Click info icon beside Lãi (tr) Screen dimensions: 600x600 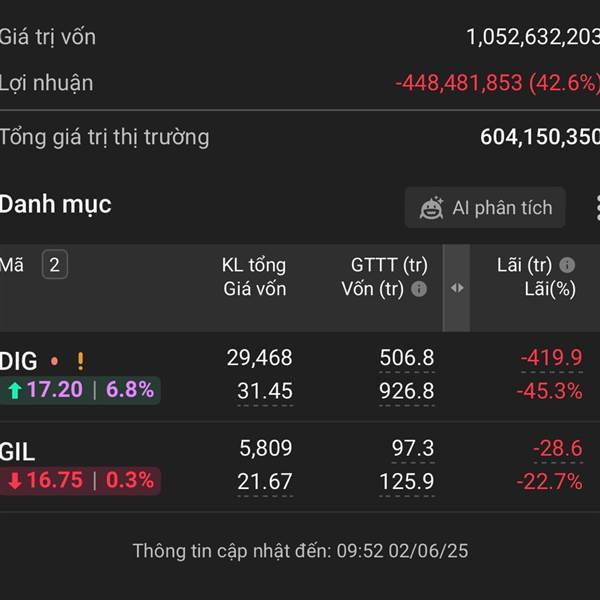click(x=567, y=265)
